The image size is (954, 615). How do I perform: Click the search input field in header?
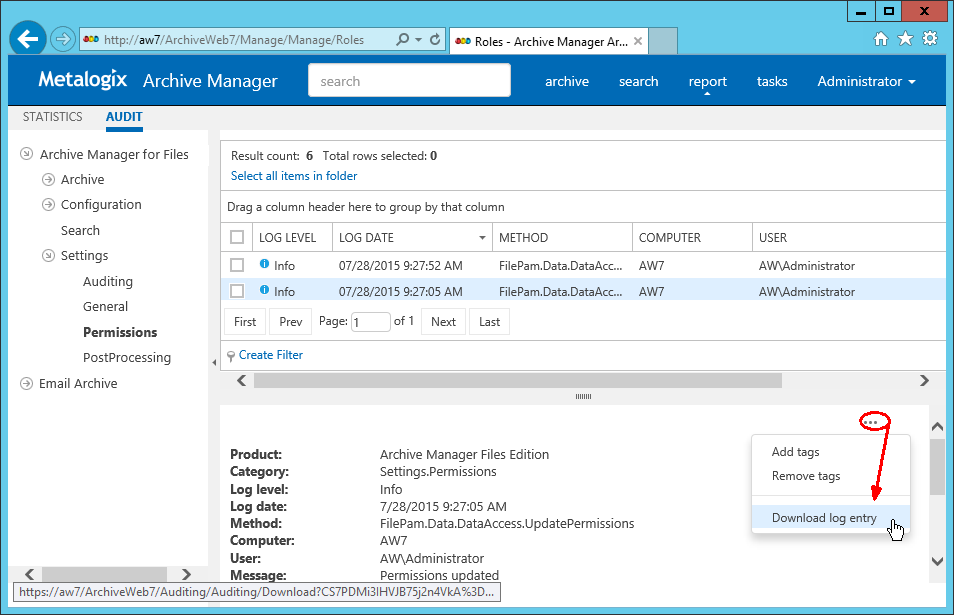pos(409,81)
